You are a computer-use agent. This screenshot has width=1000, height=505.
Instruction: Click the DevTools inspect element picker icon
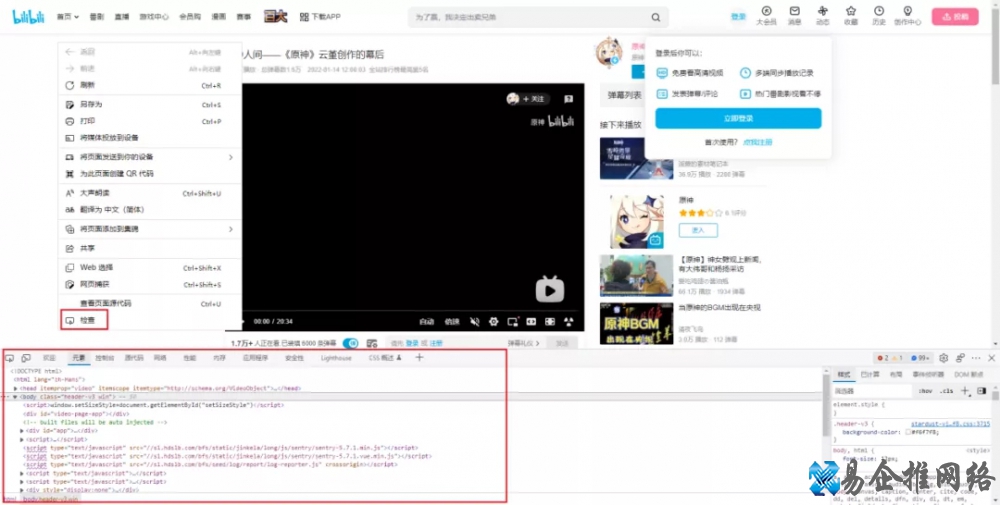coord(10,358)
